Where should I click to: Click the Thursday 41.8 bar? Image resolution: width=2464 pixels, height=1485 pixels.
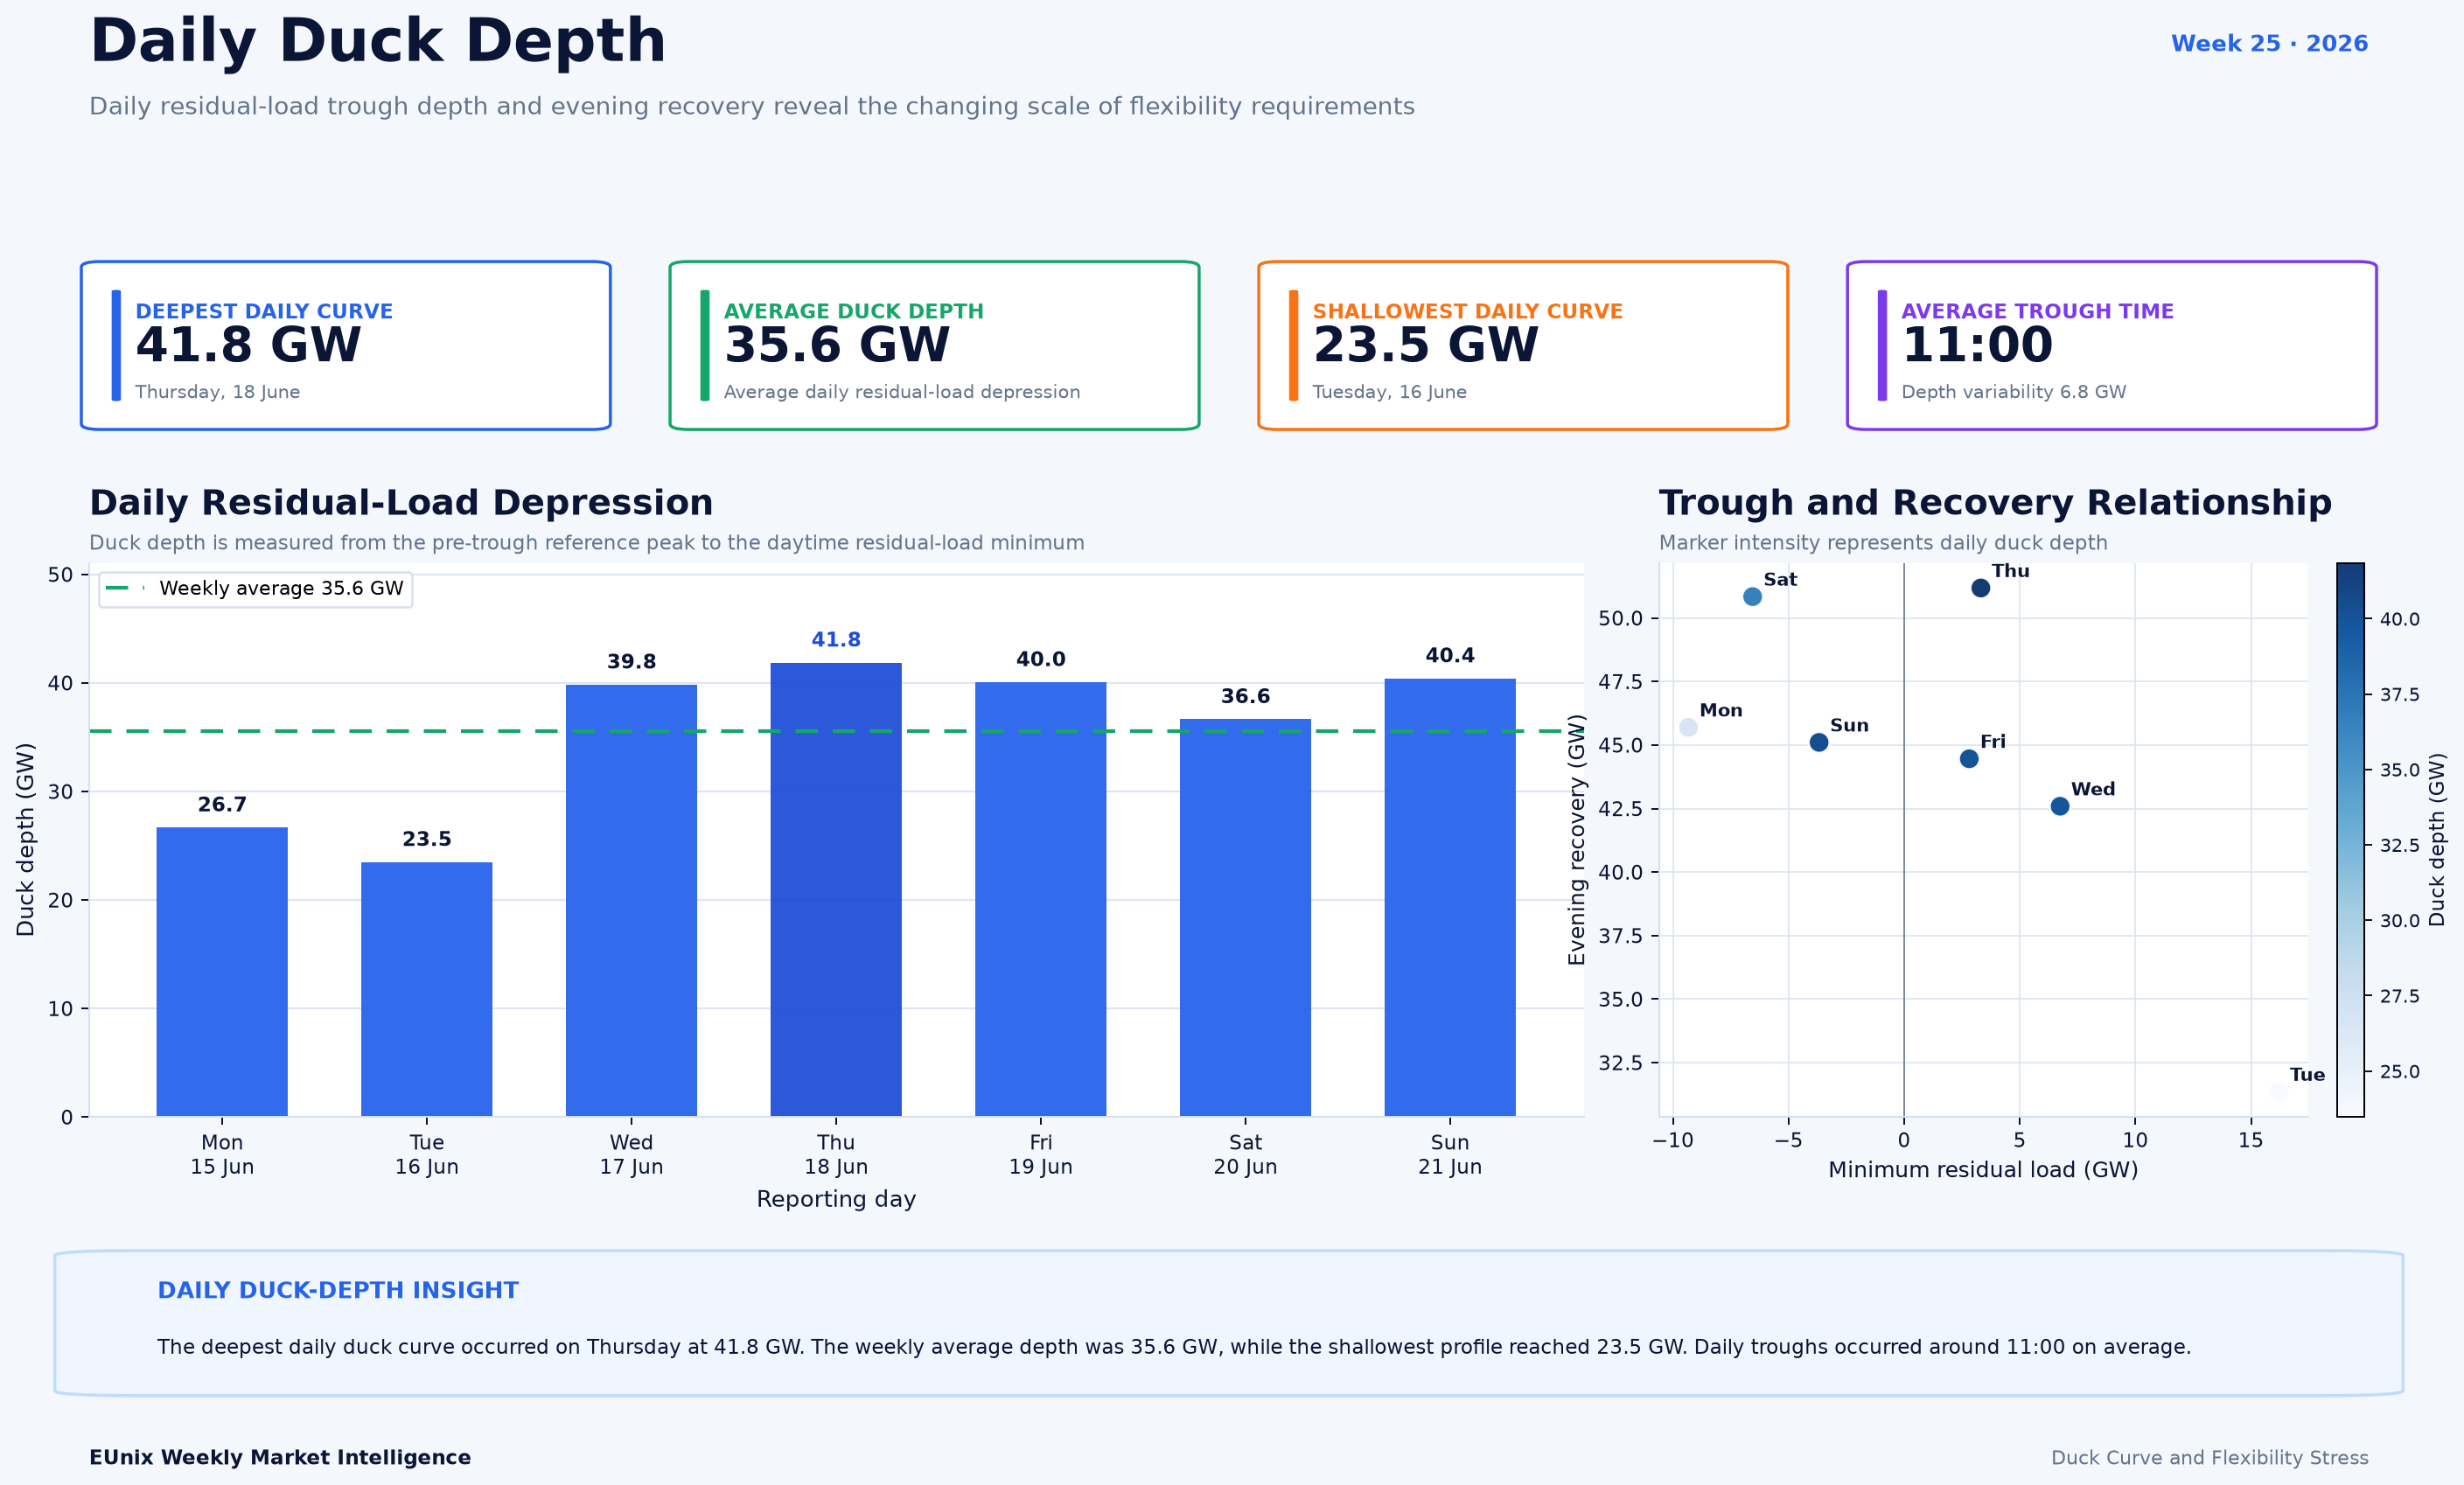[836, 889]
